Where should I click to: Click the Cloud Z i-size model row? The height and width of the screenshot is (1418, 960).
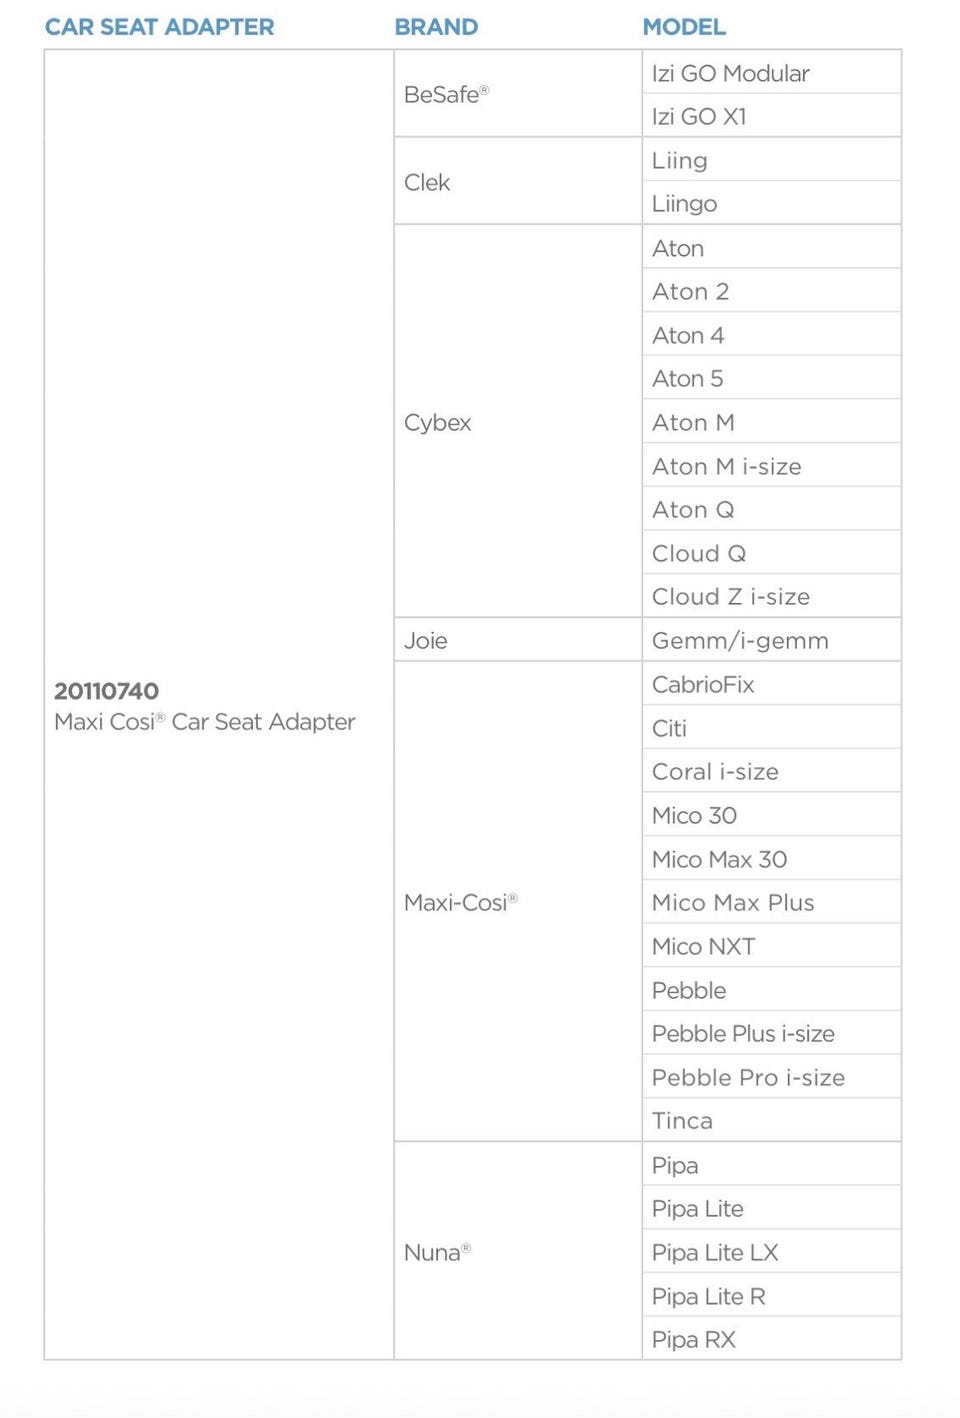[x=771, y=596]
